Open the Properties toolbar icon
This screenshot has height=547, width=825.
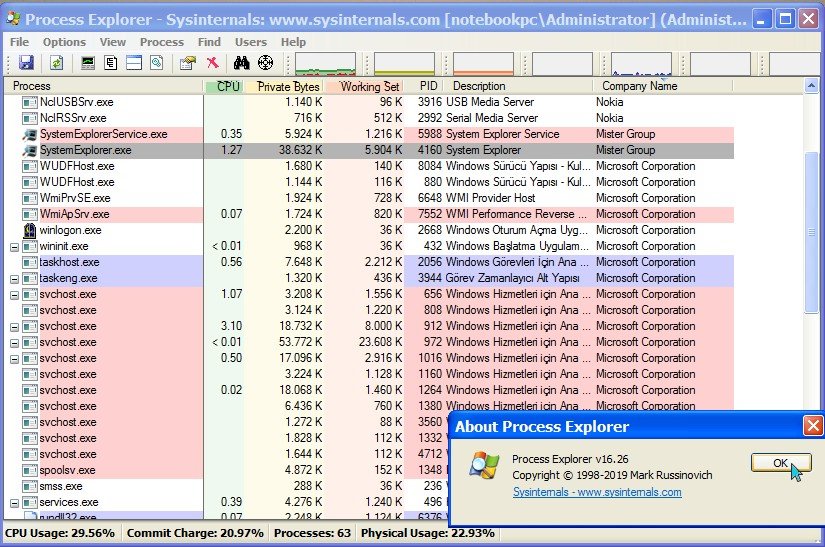coord(188,63)
